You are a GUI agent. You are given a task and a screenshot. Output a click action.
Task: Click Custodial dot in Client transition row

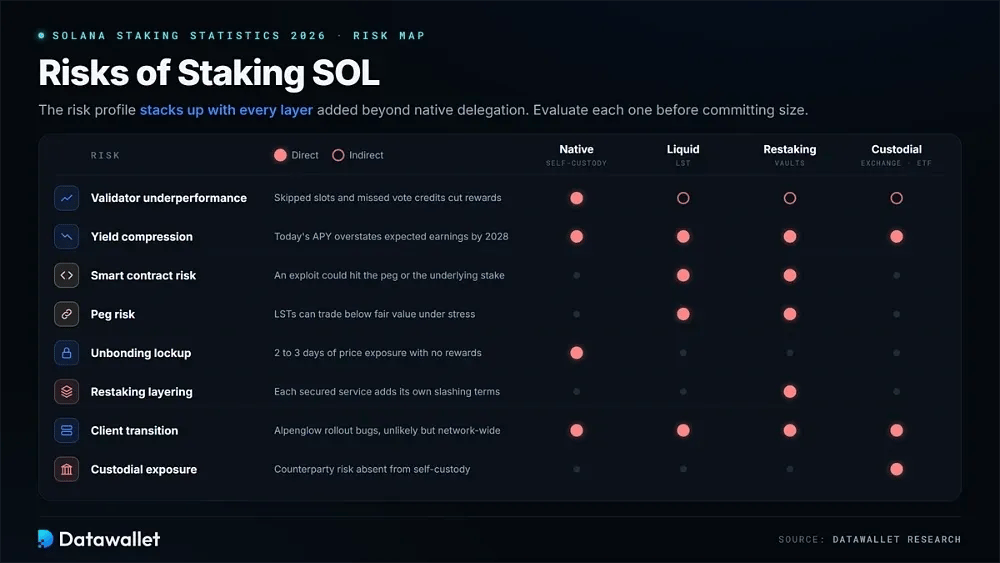(896, 430)
